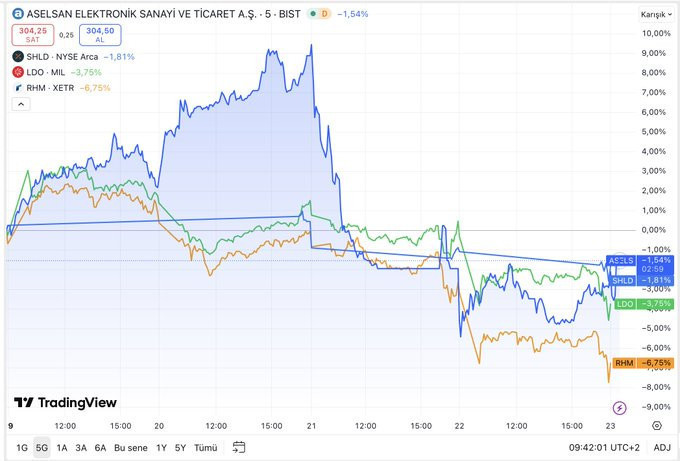Select the Bu sene range tab
Viewport: 680px width, 461px height.
pos(131,447)
